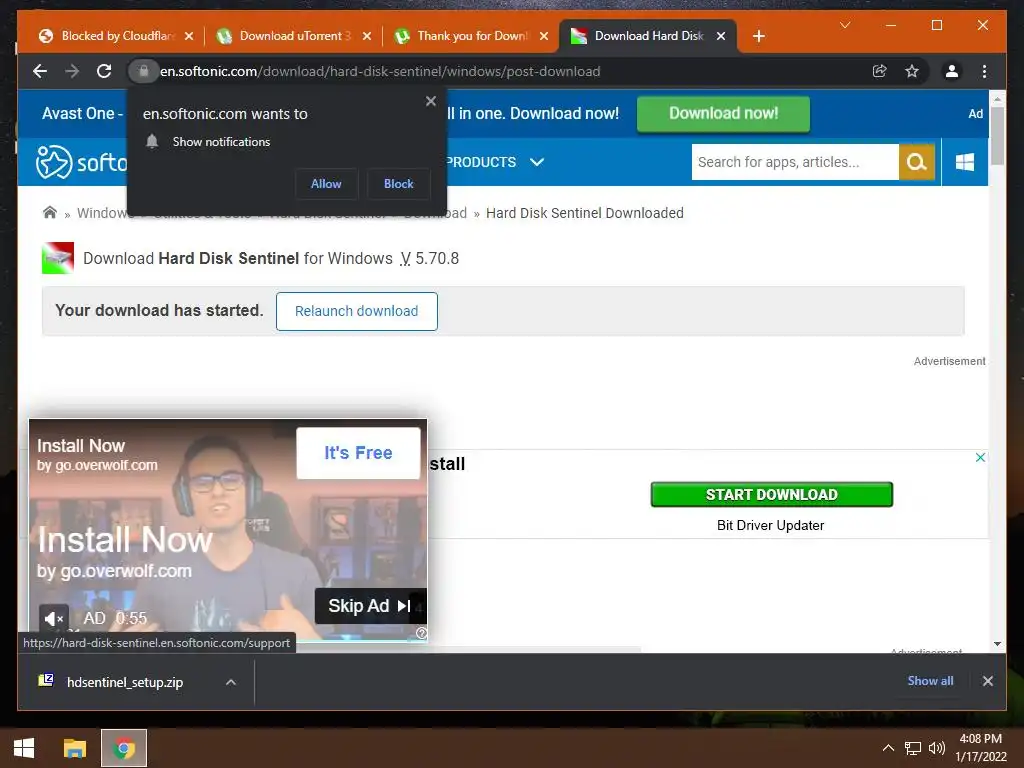Click the Search for apps input field
This screenshot has width=1024, height=768.
click(795, 162)
